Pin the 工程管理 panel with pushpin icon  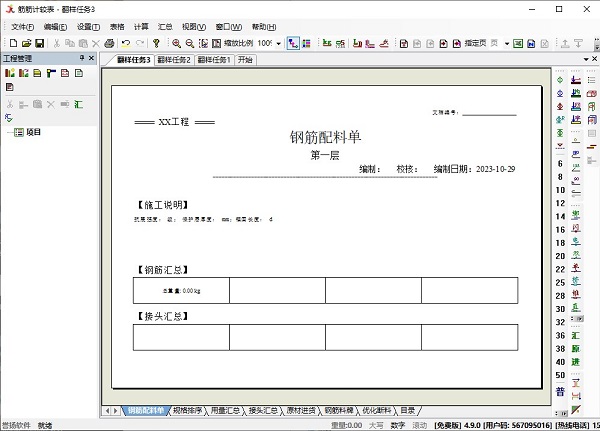[82, 58]
